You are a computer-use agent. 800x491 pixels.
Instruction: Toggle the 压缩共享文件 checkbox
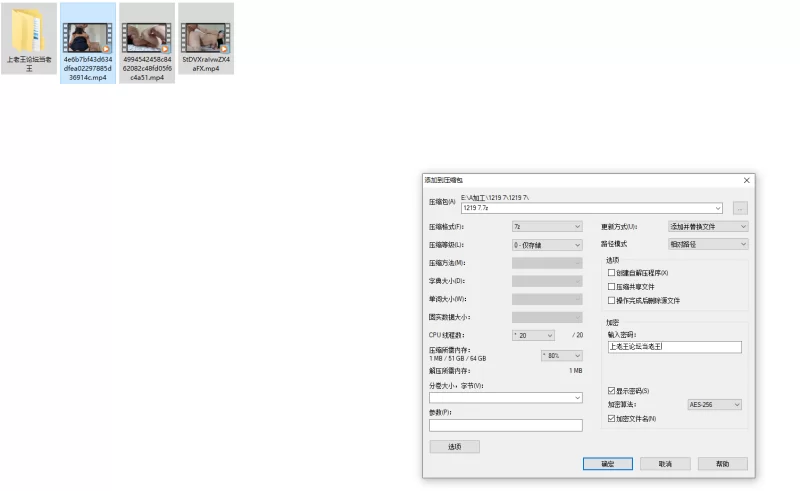tap(612, 286)
